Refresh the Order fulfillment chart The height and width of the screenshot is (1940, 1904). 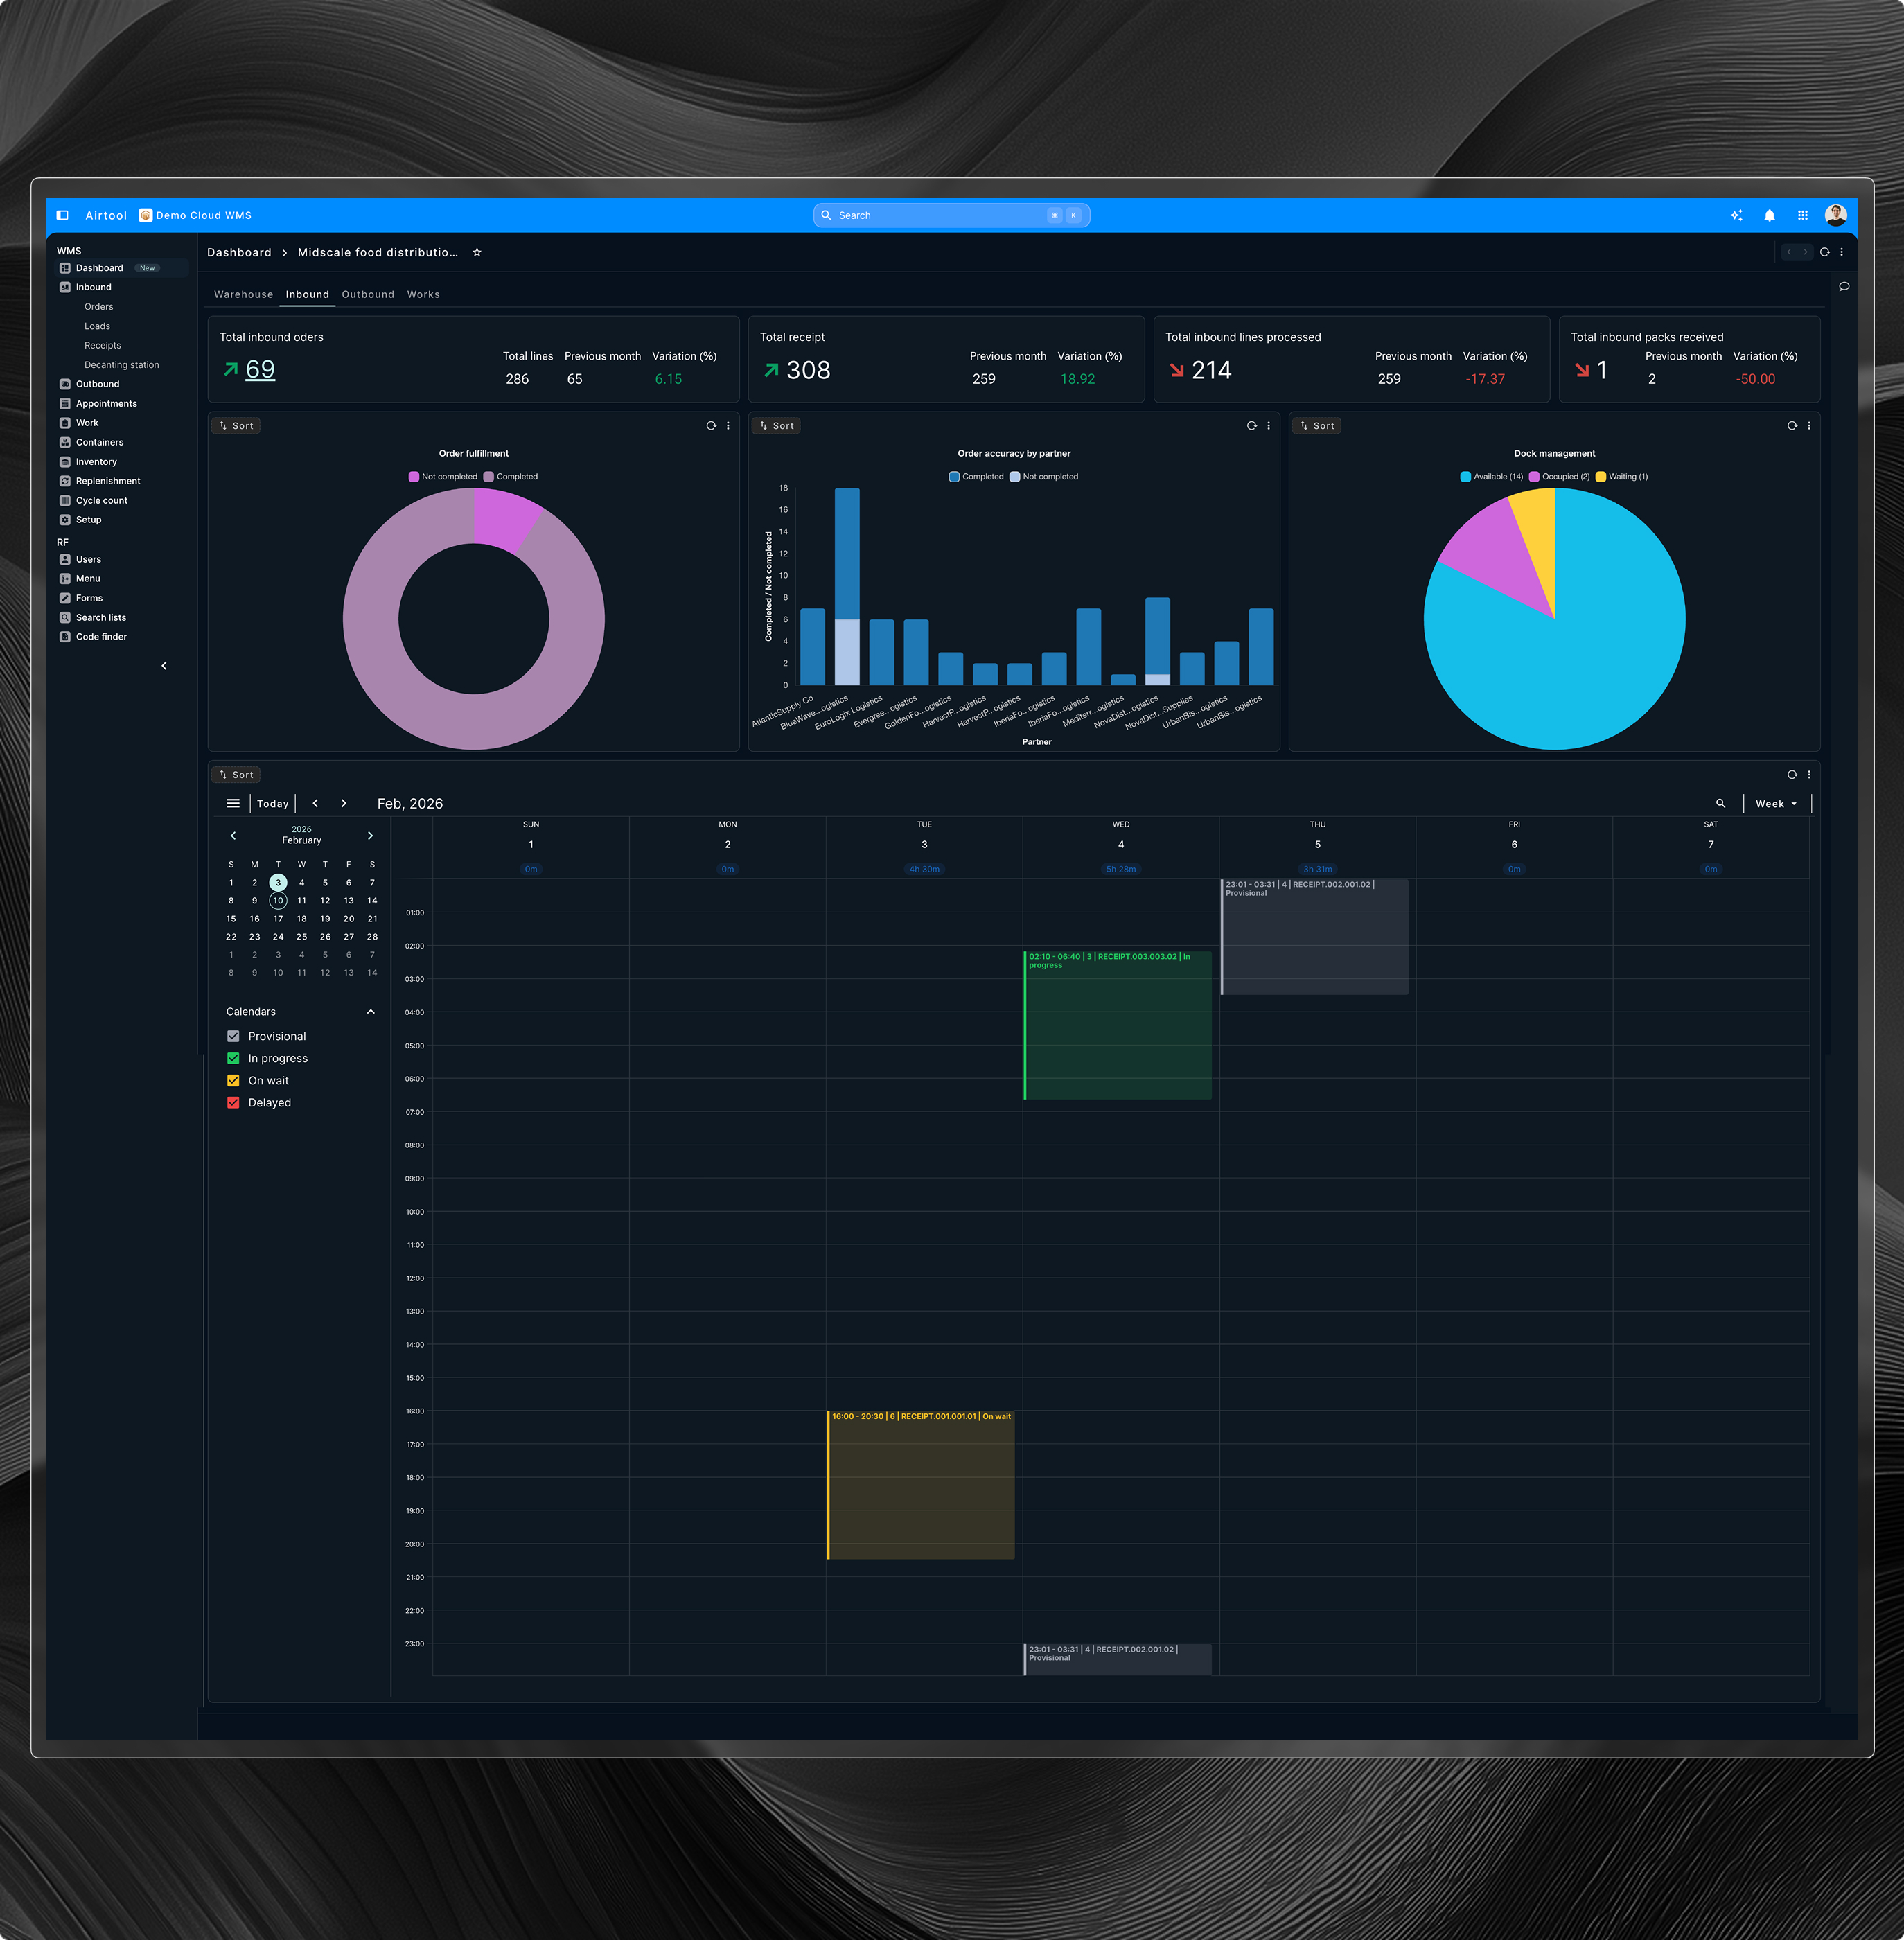[711, 426]
